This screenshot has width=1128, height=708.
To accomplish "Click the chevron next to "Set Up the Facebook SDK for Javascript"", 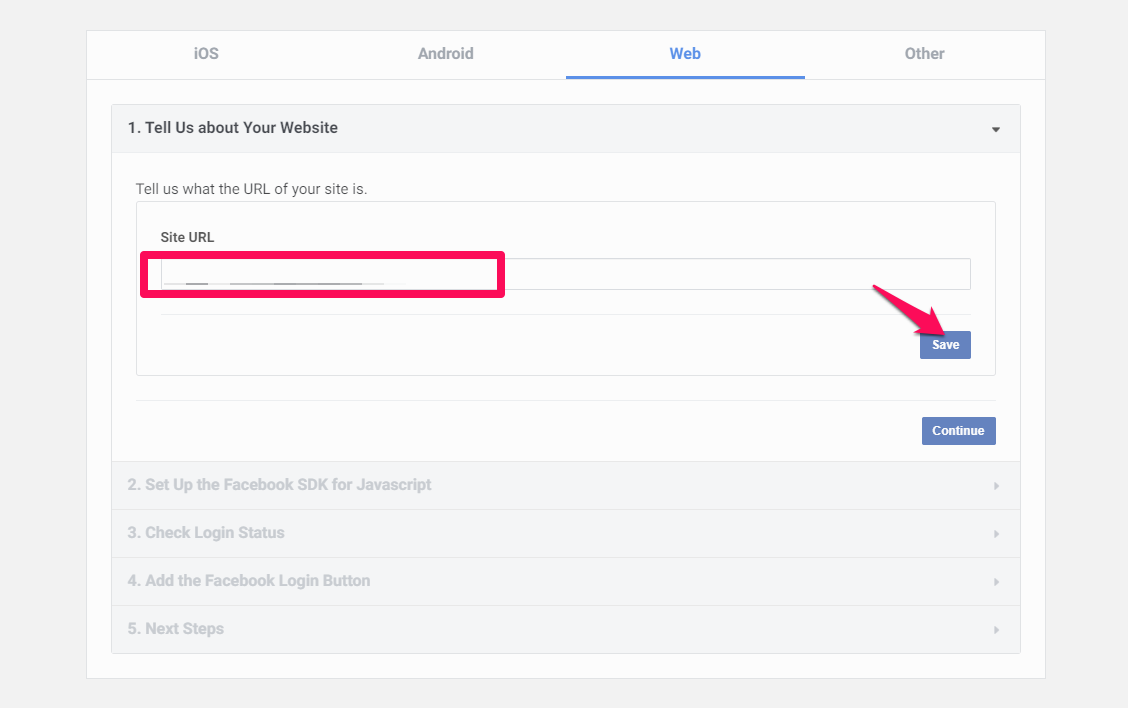I will pyautogui.click(x=995, y=485).
